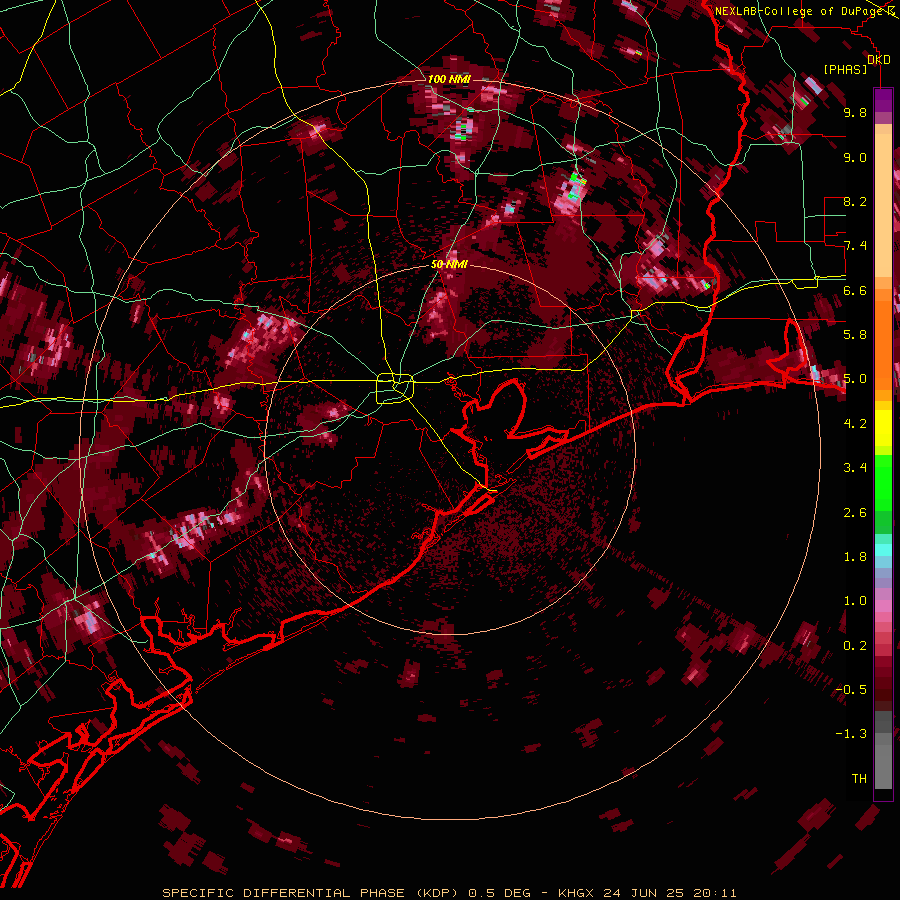Screen dimensions: 900x900
Task: Click the 3.4 legend value
Action: [855, 468]
